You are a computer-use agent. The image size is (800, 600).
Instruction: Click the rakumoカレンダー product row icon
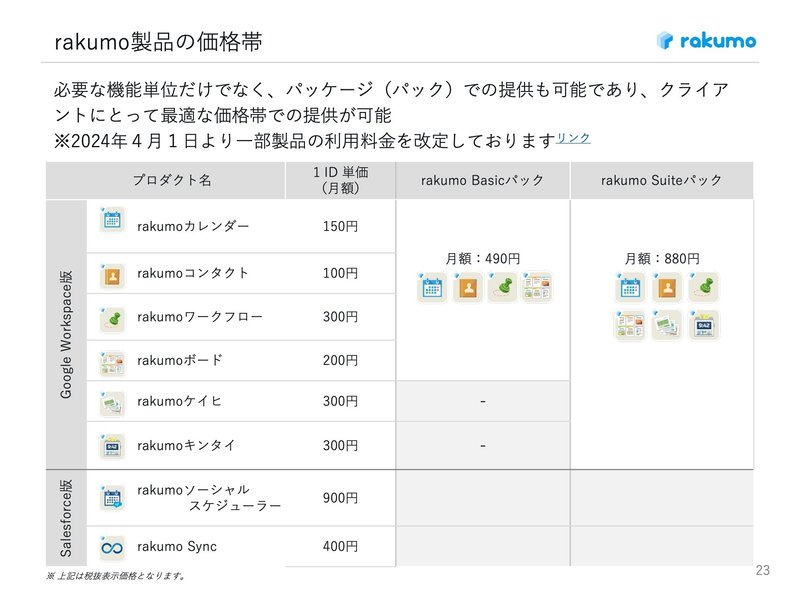coord(112,220)
